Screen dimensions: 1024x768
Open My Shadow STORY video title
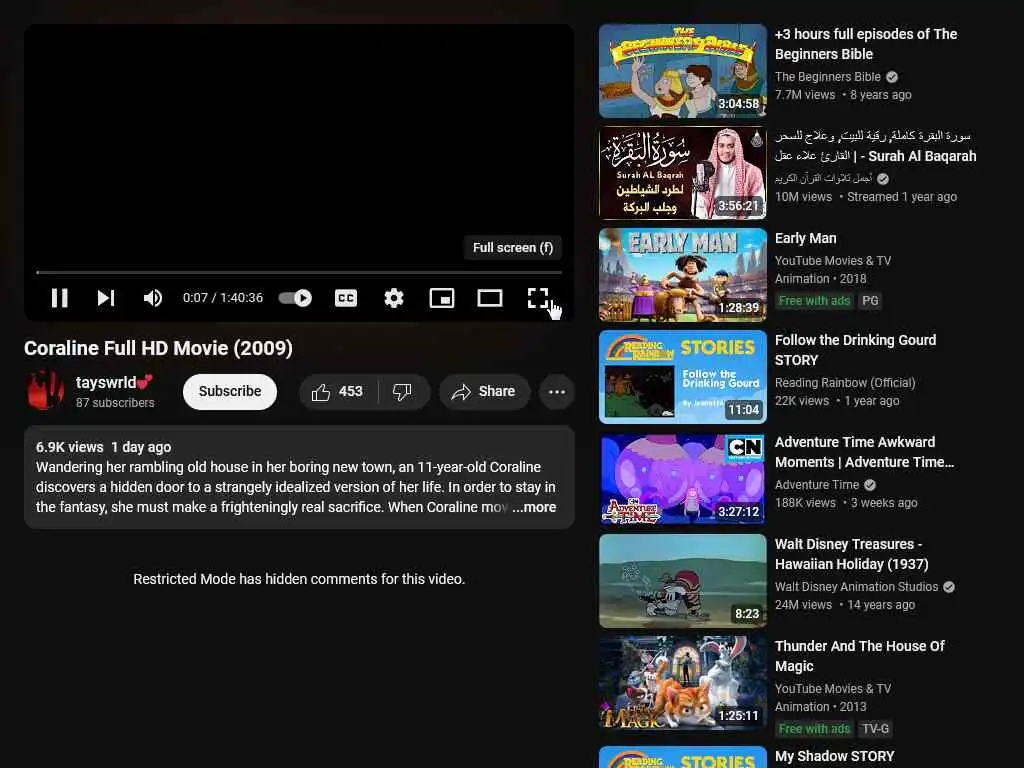tap(834, 756)
